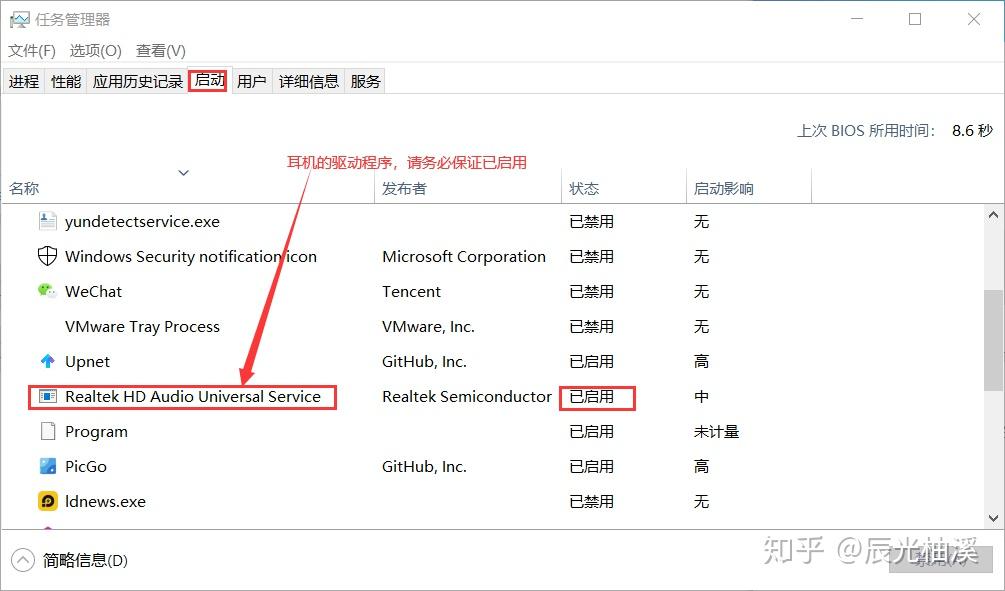Open the 选项(O) menu
1005x591 pixels.
96,51
